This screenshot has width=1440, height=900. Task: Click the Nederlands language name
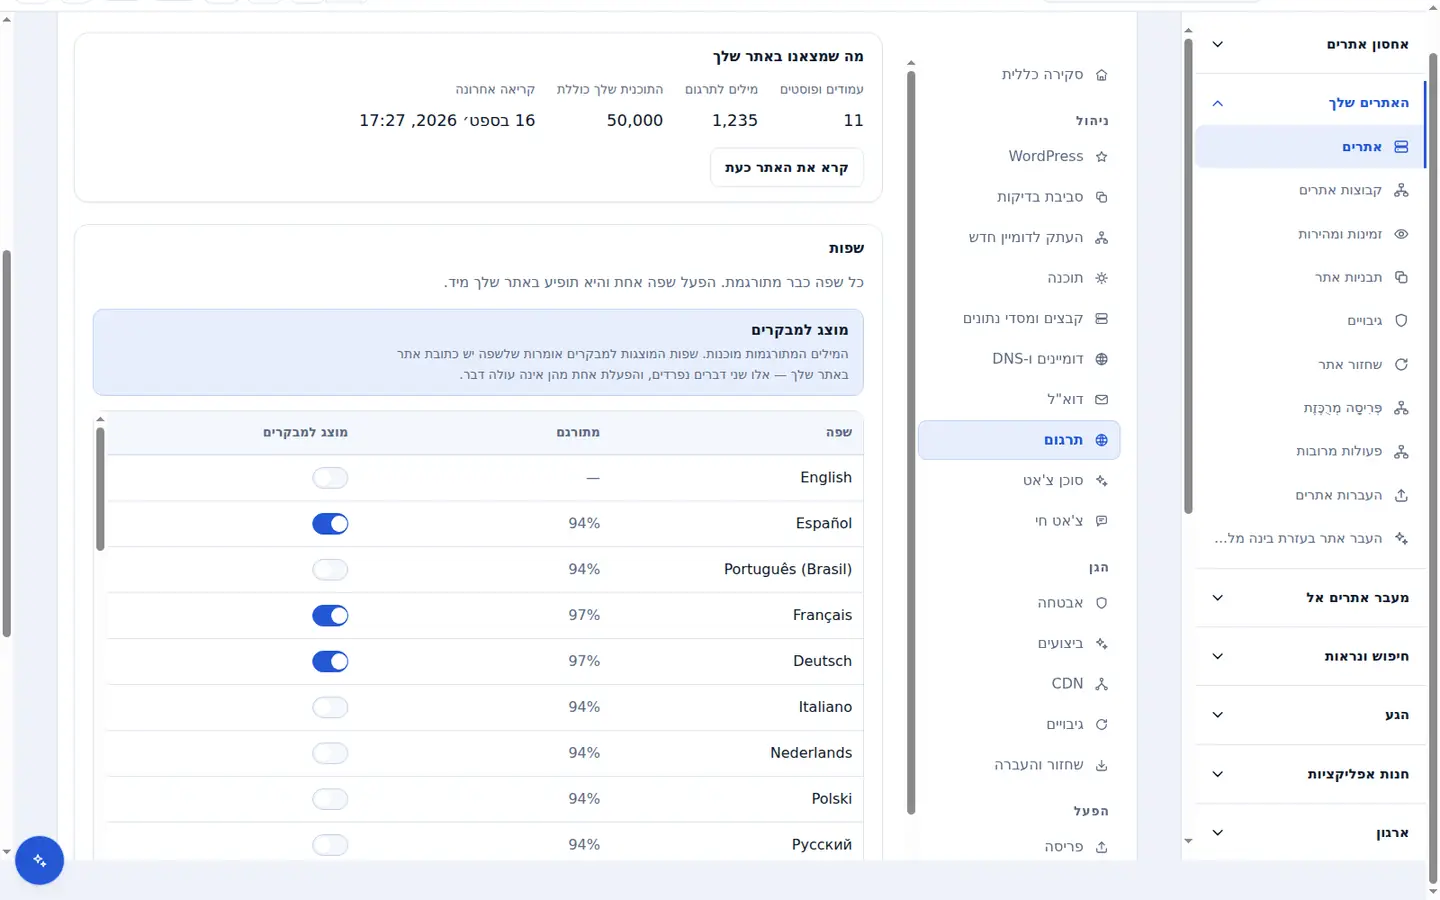(811, 753)
